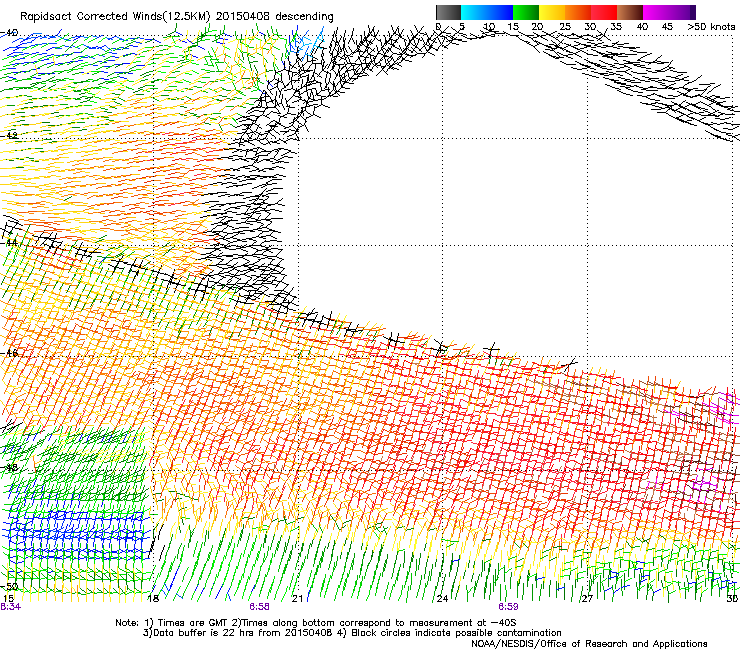The image size is (740, 650).
Task: Click the '-50' latitude axis label
Action: 9,586
